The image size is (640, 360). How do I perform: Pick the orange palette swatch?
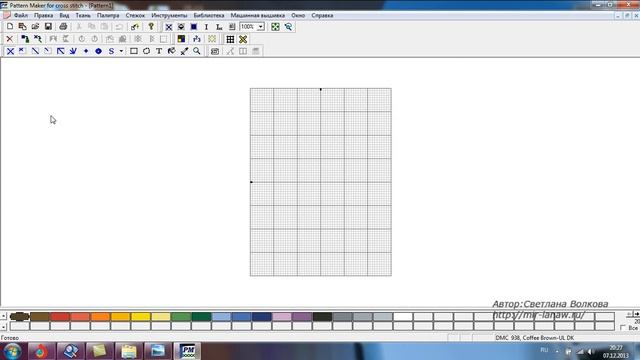(100, 316)
